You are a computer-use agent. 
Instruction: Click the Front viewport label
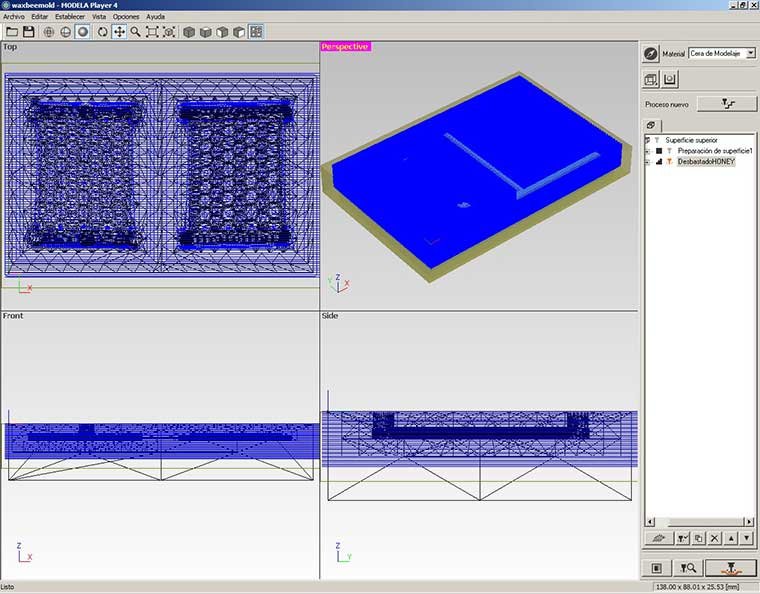[x=13, y=315]
